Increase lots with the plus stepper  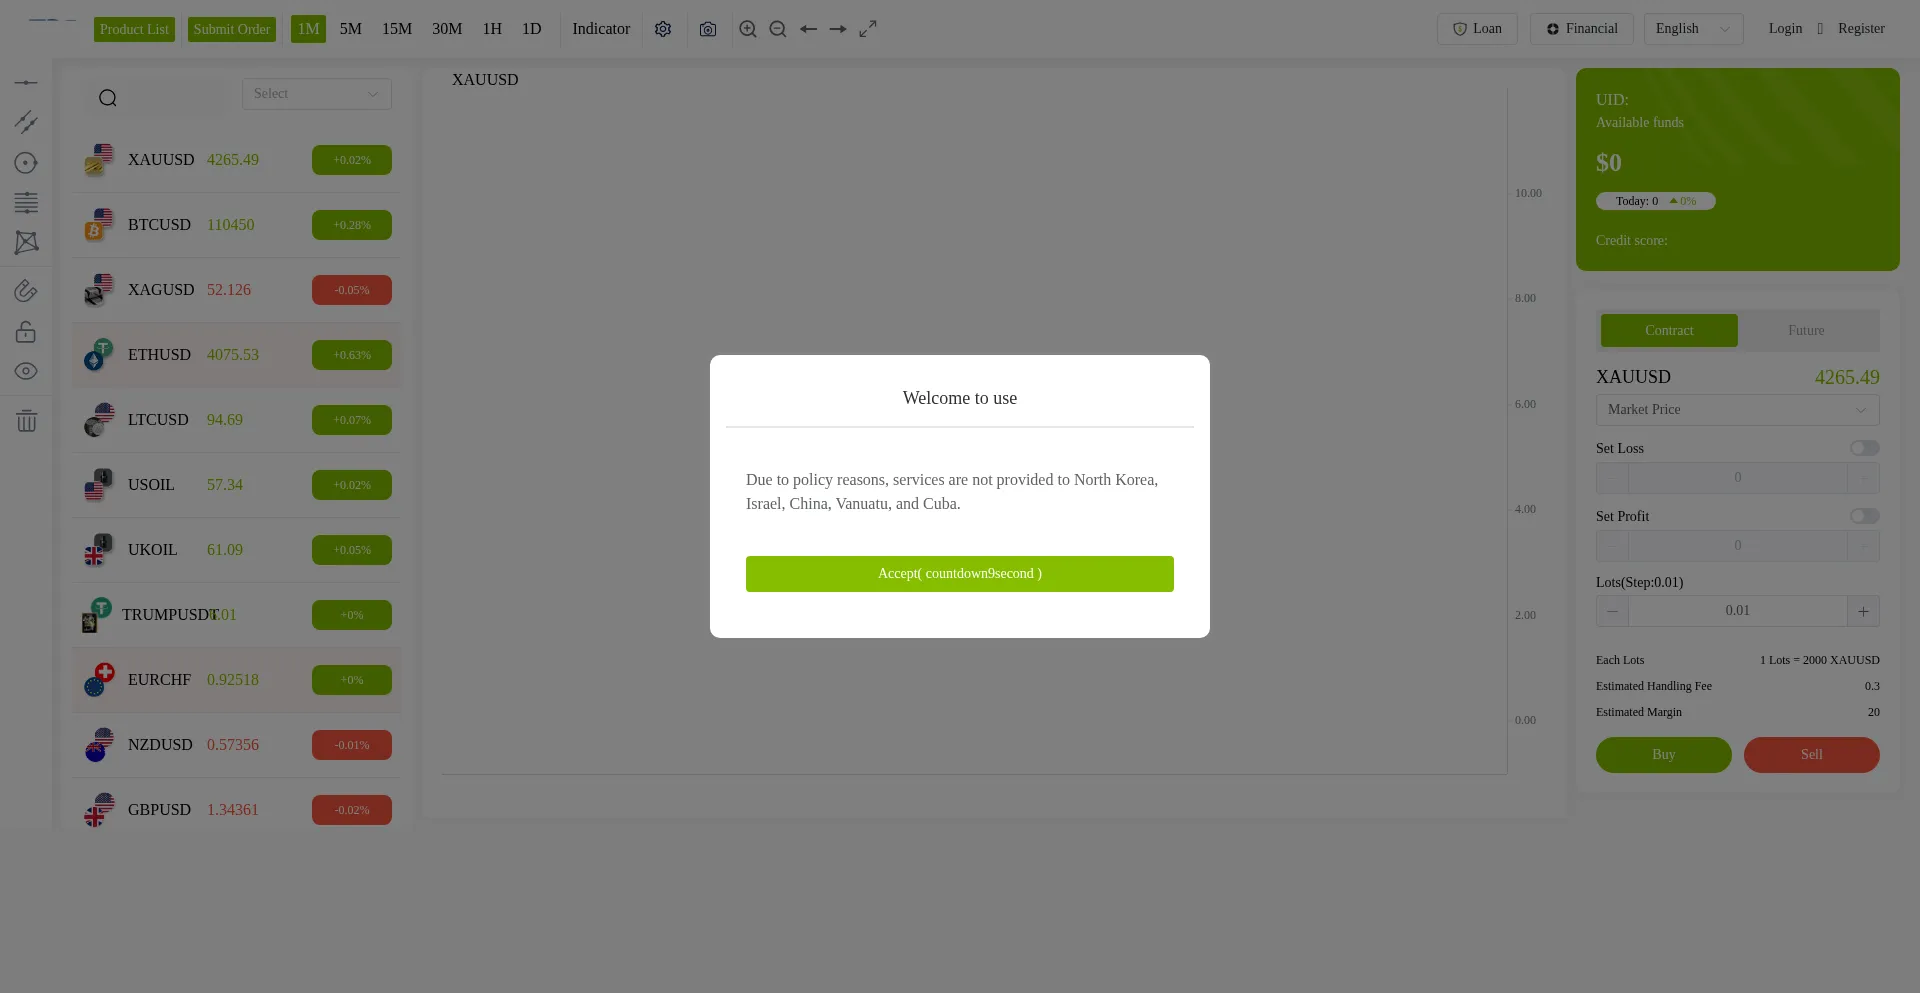1863,611
